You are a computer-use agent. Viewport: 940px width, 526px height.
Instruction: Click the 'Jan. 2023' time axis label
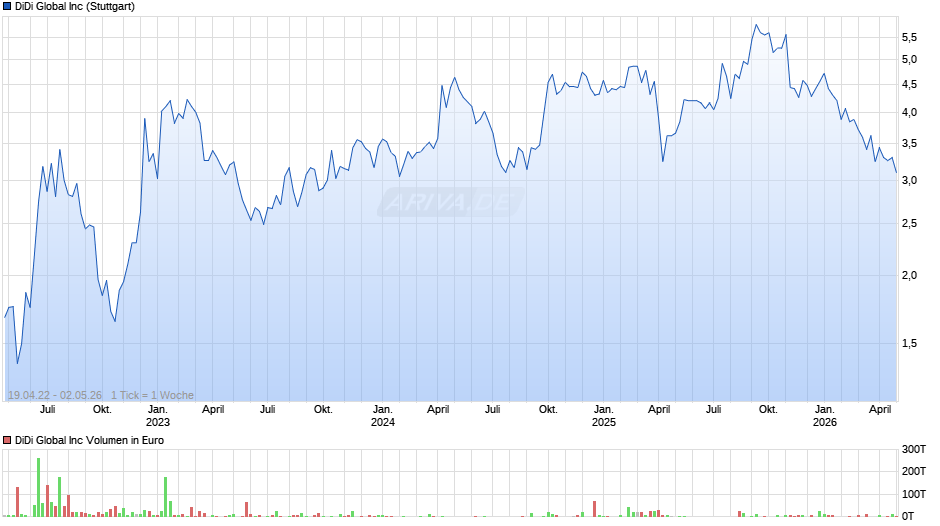[158, 416]
